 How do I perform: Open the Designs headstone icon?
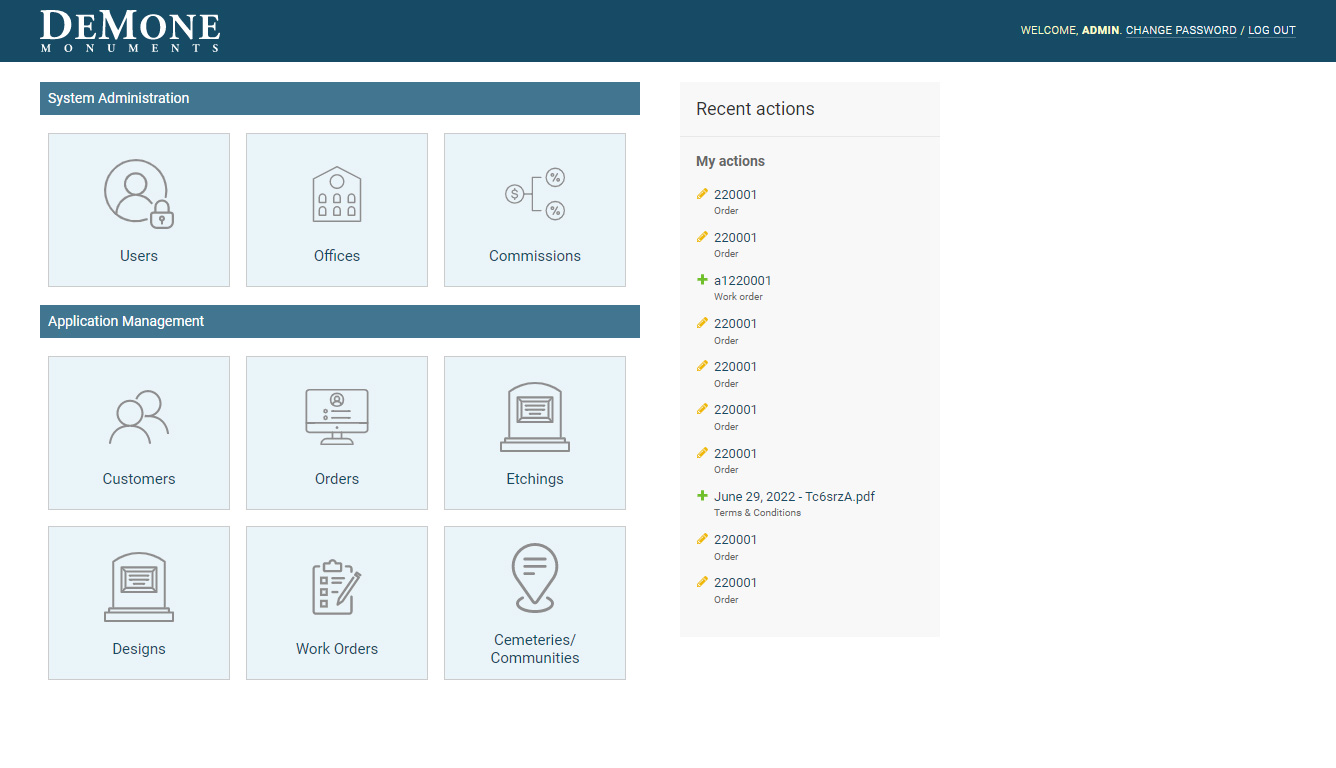pos(139,587)
